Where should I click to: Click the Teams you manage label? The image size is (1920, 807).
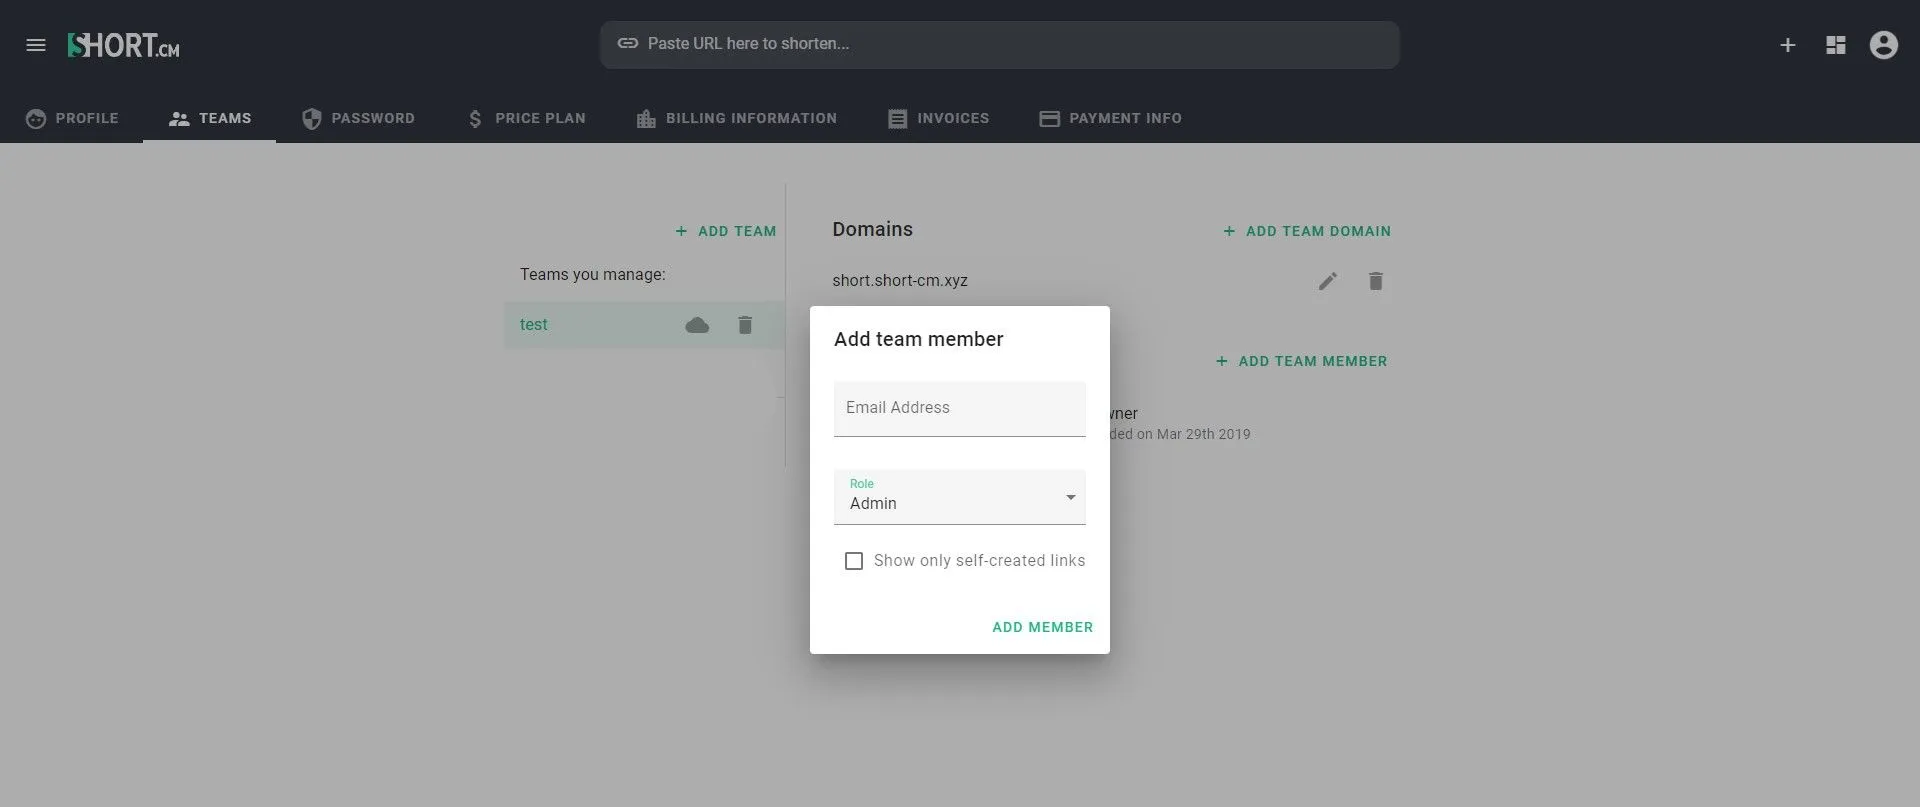click(x=593, y=274)
